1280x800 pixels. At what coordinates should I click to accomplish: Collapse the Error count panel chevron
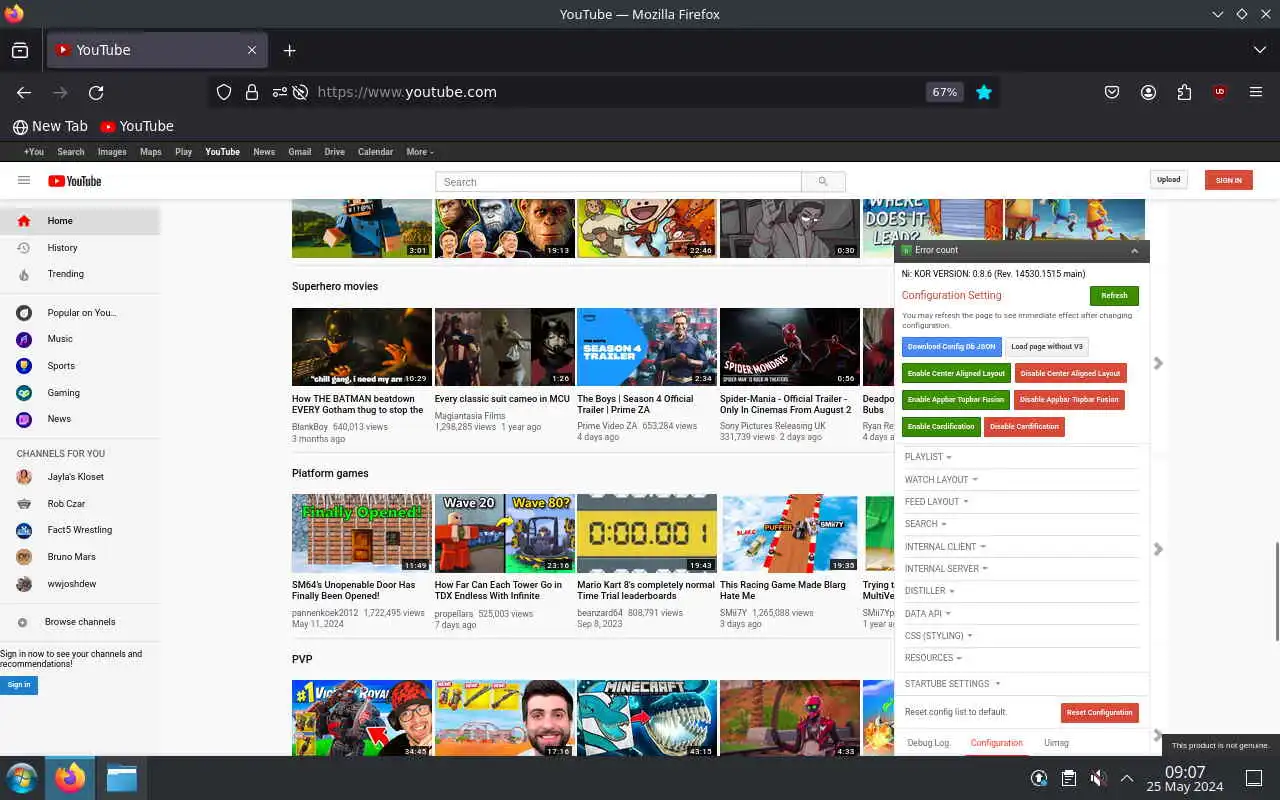(1134, 251)
